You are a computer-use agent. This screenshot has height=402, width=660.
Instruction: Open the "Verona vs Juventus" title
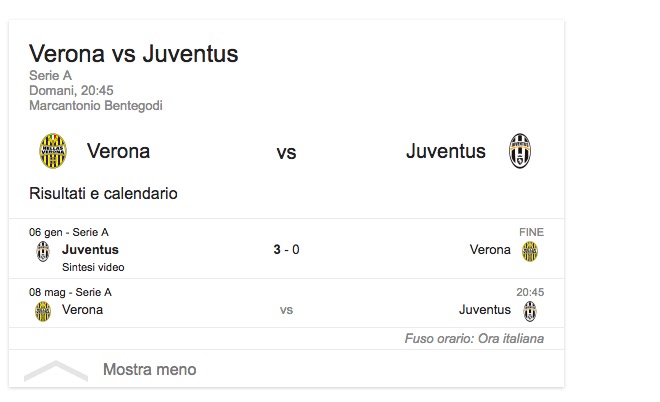[x=133, y=53]
